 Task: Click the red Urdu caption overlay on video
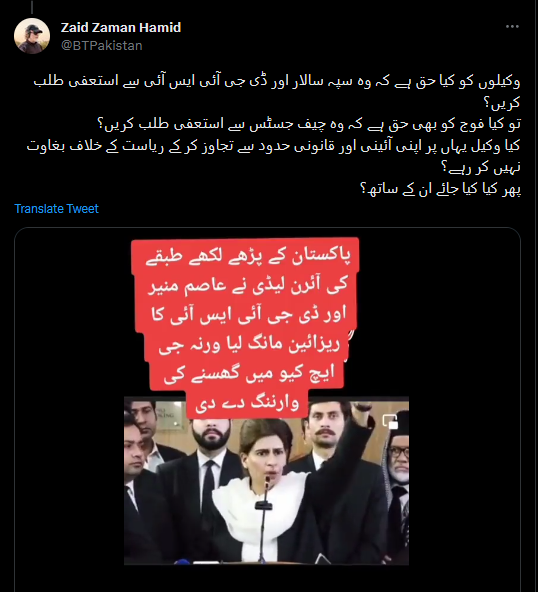[245, 328]
